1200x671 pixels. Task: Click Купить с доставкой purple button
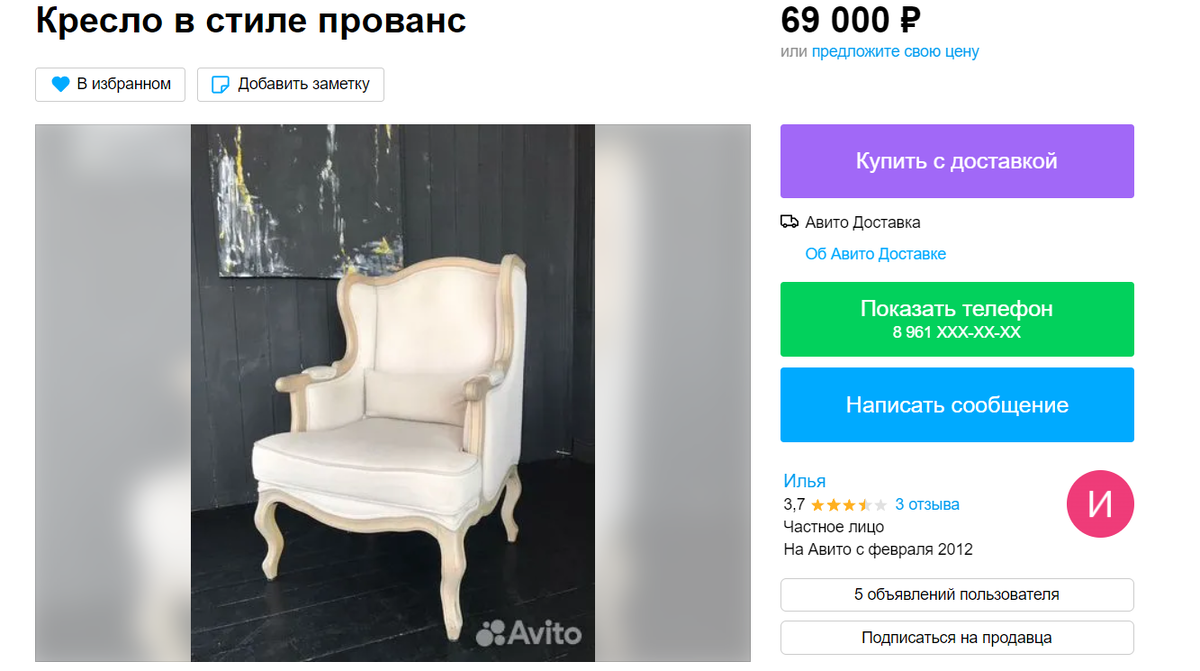click(x=957, y=161)
